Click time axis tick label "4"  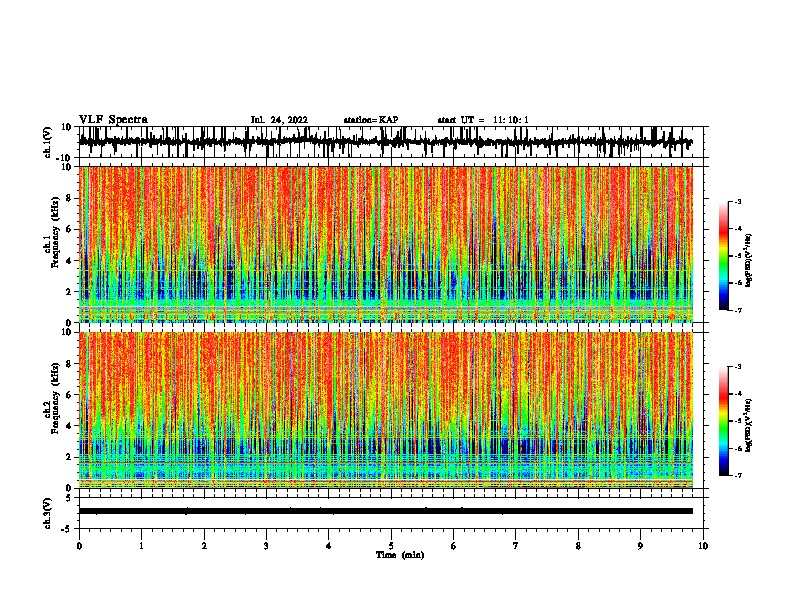coord(329,546)
